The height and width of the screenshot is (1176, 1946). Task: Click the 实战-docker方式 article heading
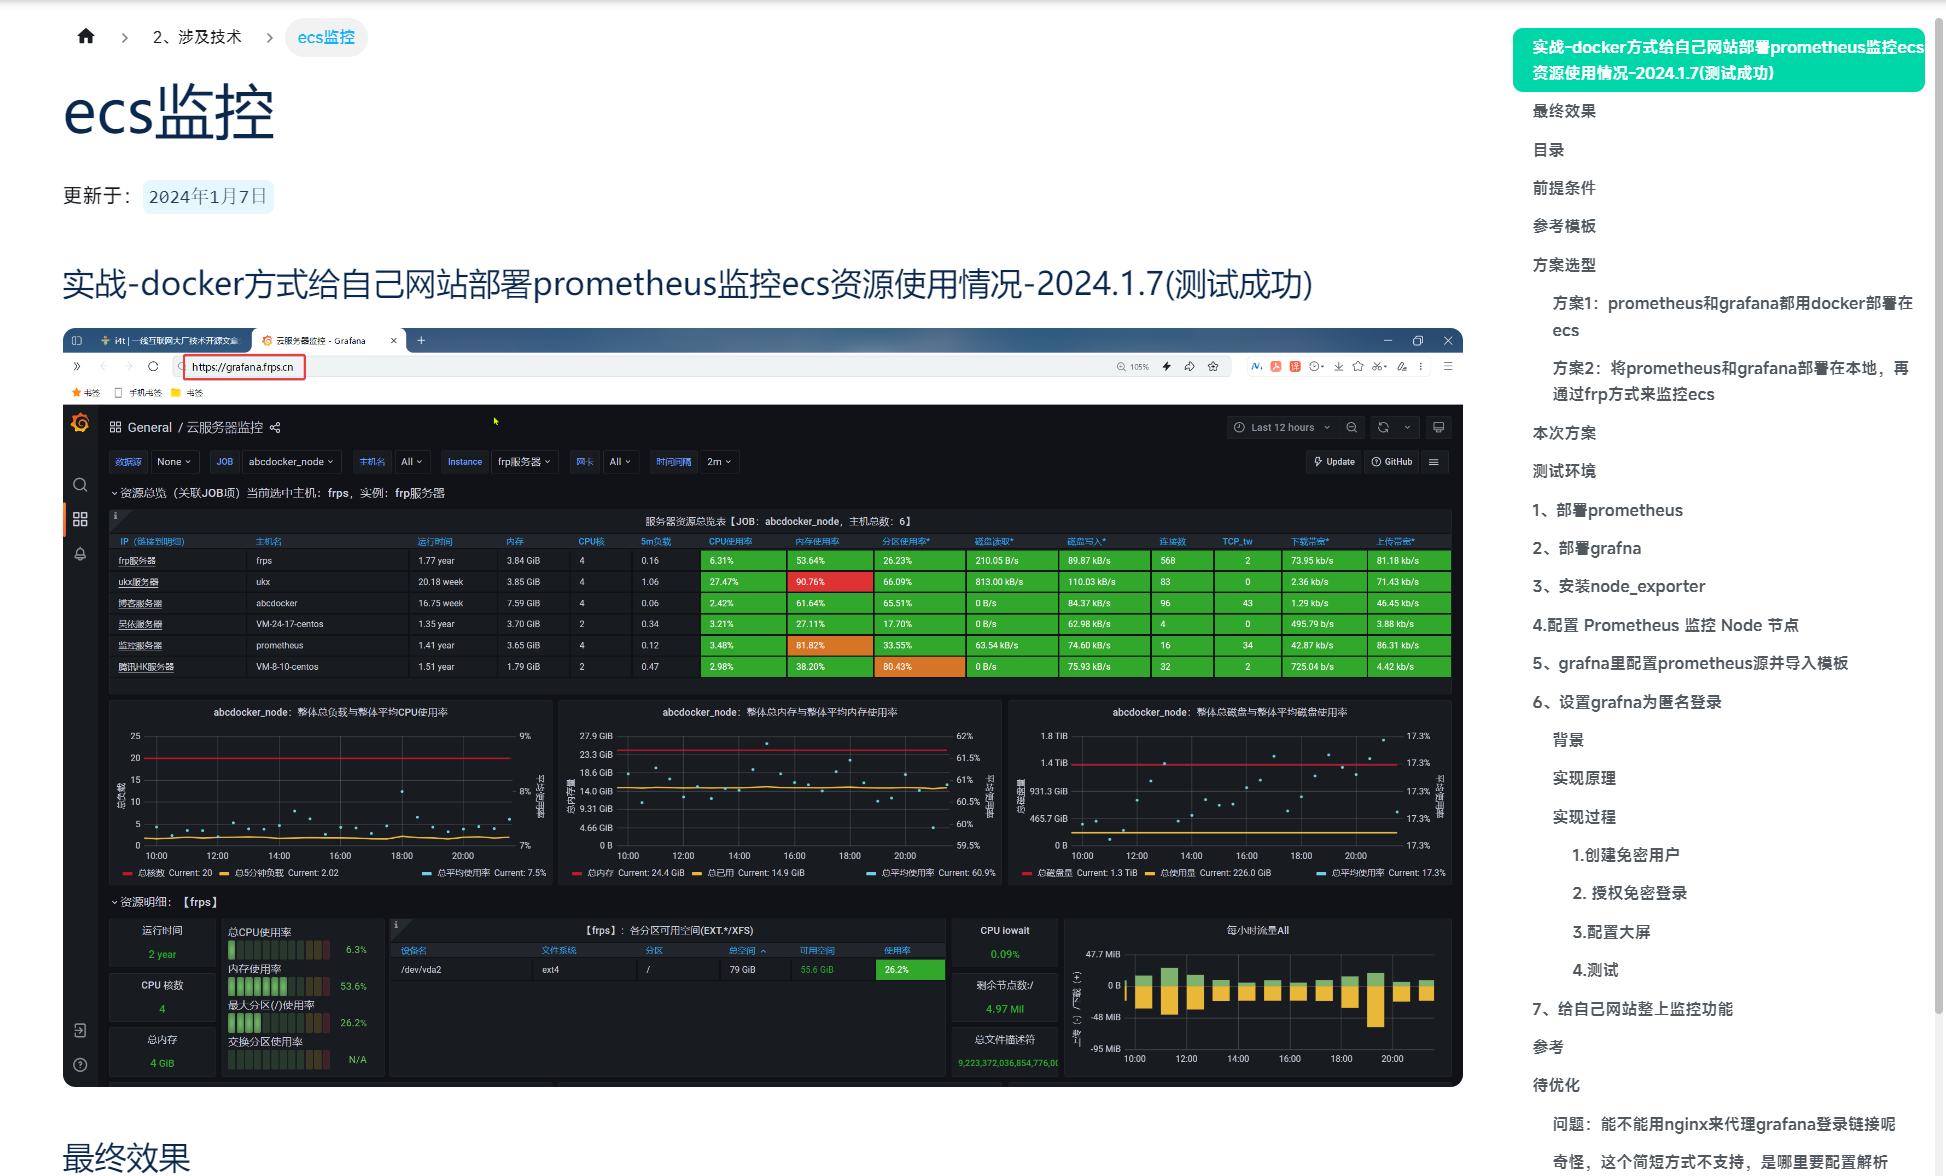click(687, 284)
